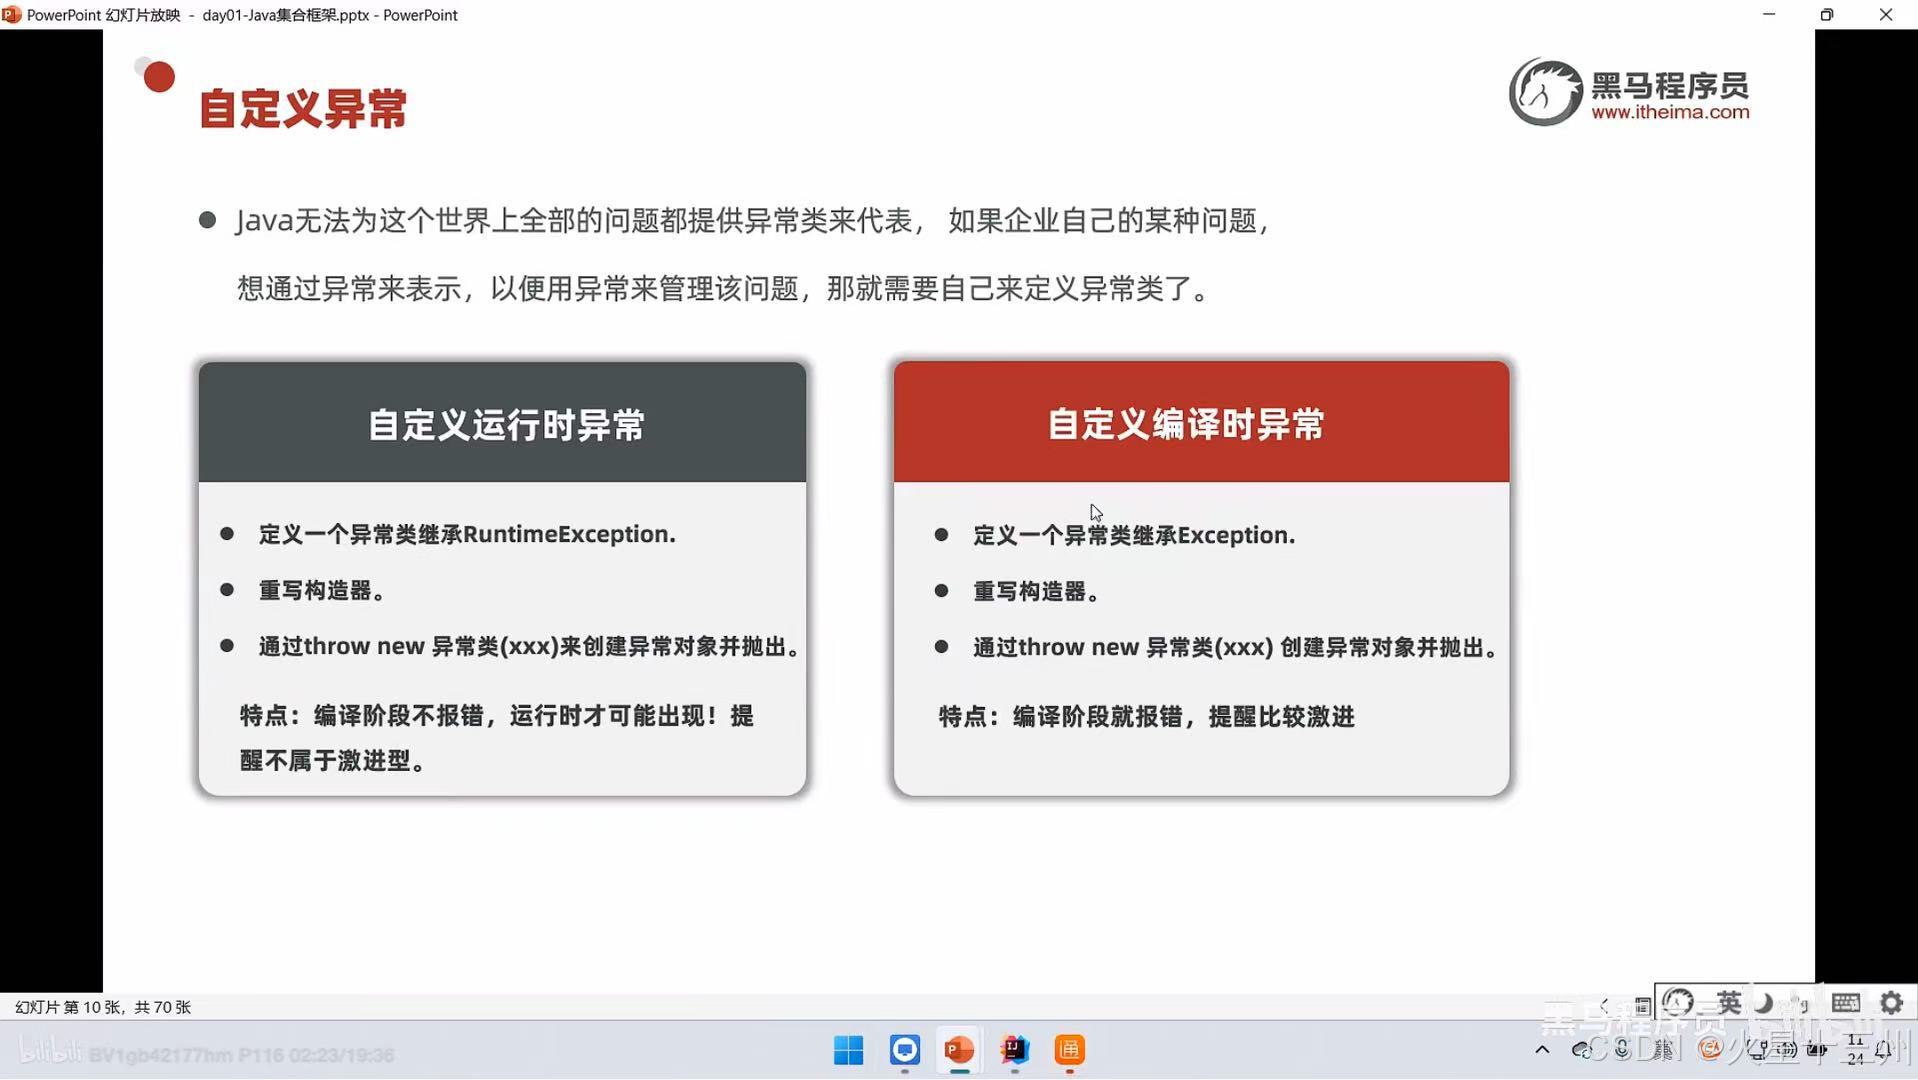Check the battery status icon in the tray
Screen dimensions: 1918x1080
click(x=1816, y=1051)
